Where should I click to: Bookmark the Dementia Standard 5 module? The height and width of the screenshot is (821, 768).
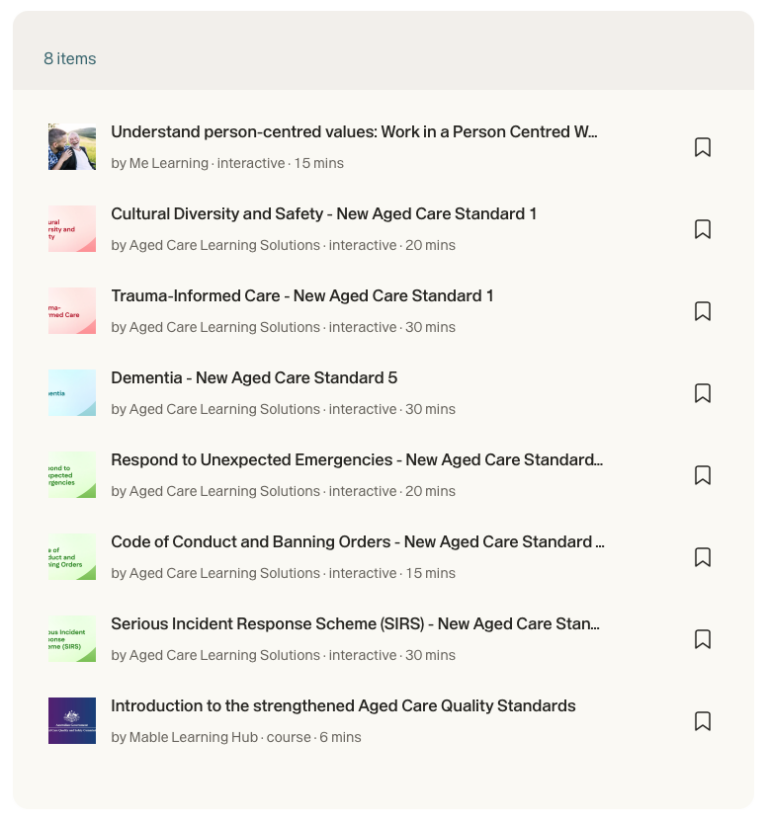pos(703,393)
